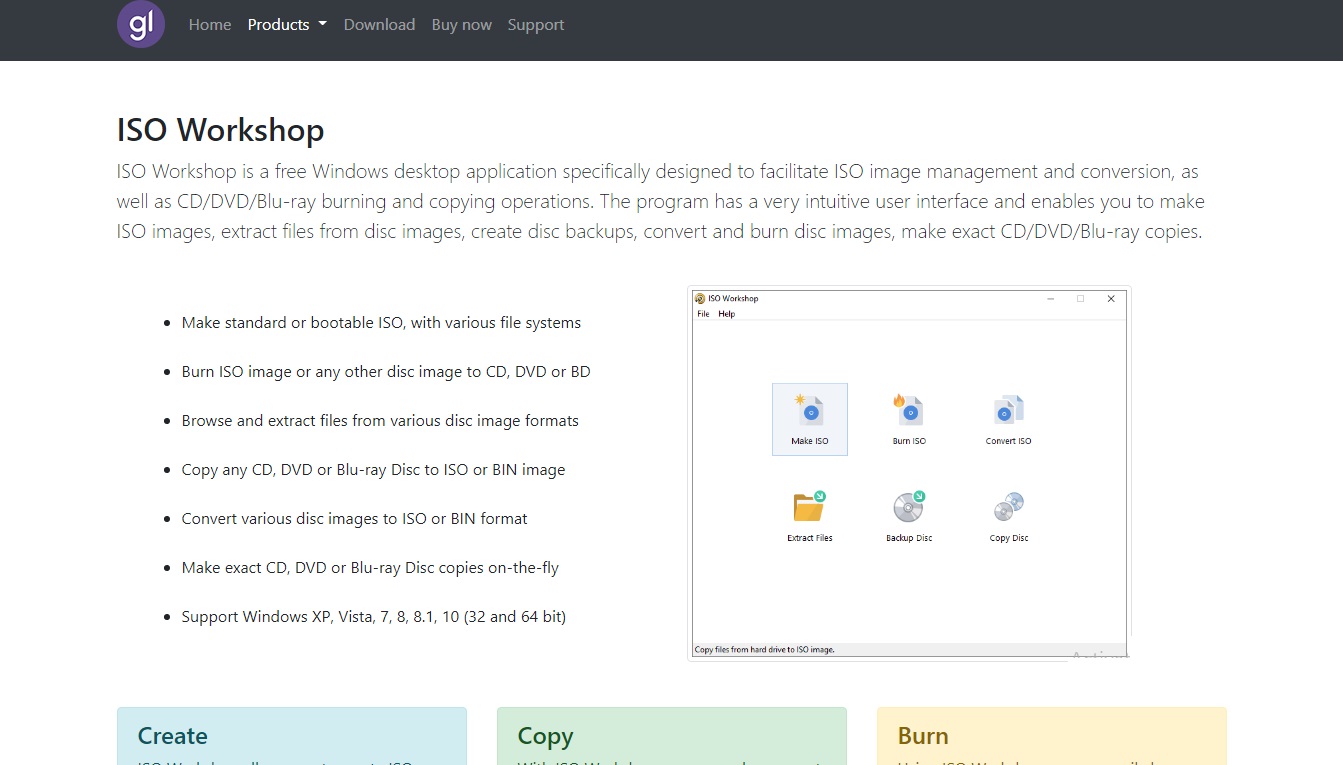Open the Help menu in ISO Workshop
Screen dimensions: 1343x765
tap(727, 314)
